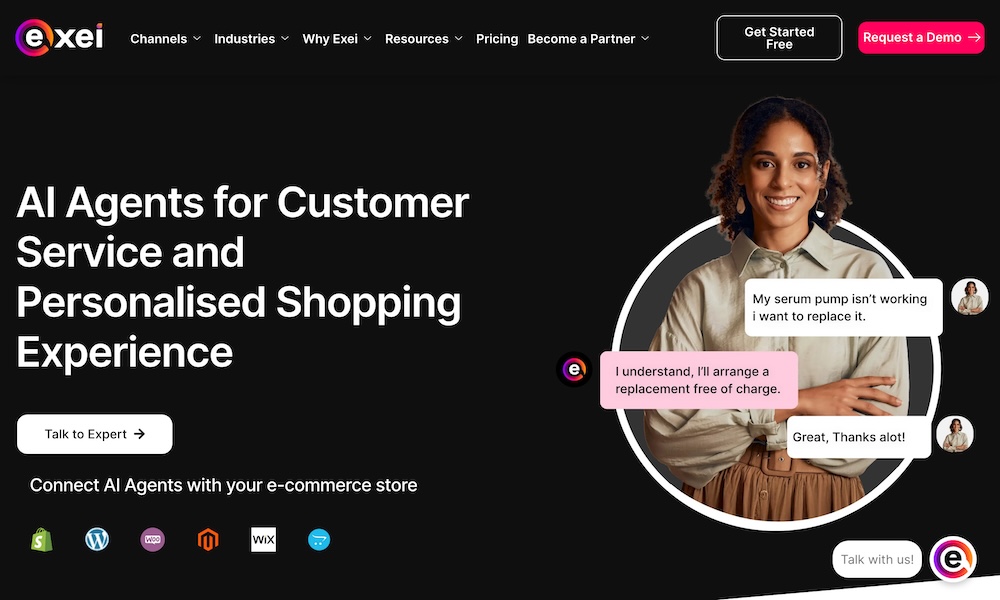Image resolution: width=1000 pixels, height=600 pixels.
Task: Open the Resources dropdown menu
Action: click(424, 39)
